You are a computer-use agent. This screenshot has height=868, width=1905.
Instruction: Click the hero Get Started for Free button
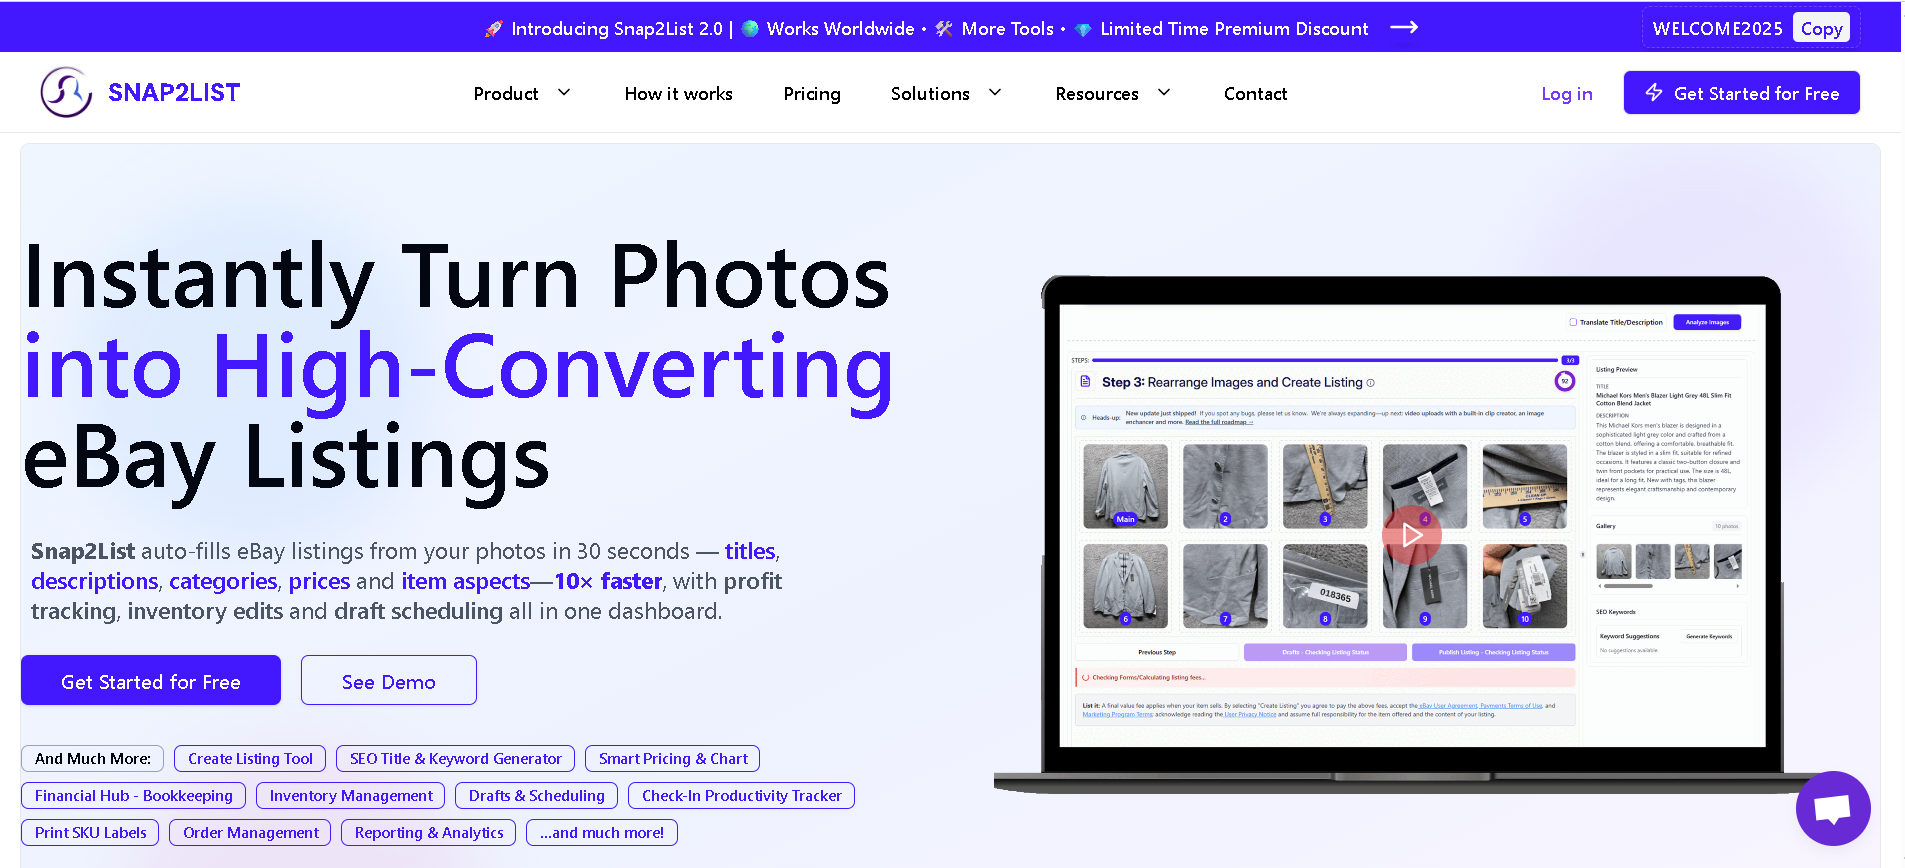point(151,681)
